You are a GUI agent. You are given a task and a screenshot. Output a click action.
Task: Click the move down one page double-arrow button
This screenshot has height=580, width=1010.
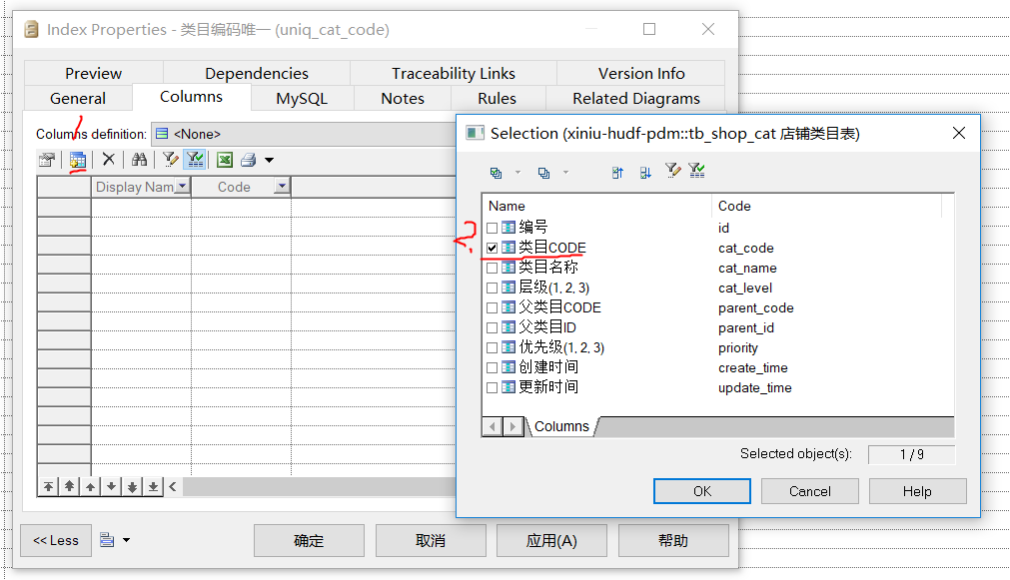tap(132, 487)
